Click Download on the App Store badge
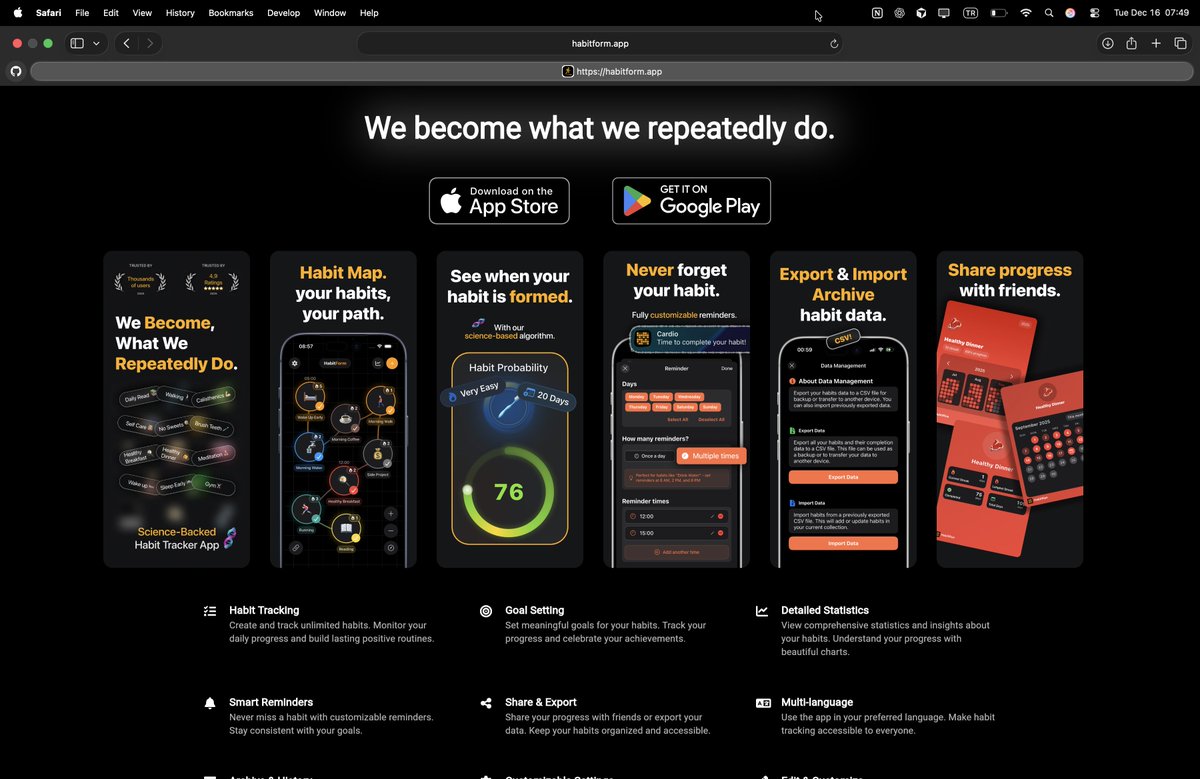Viewport: 1200px width, 779px height. pyautogui.click(x=499, y=201)
